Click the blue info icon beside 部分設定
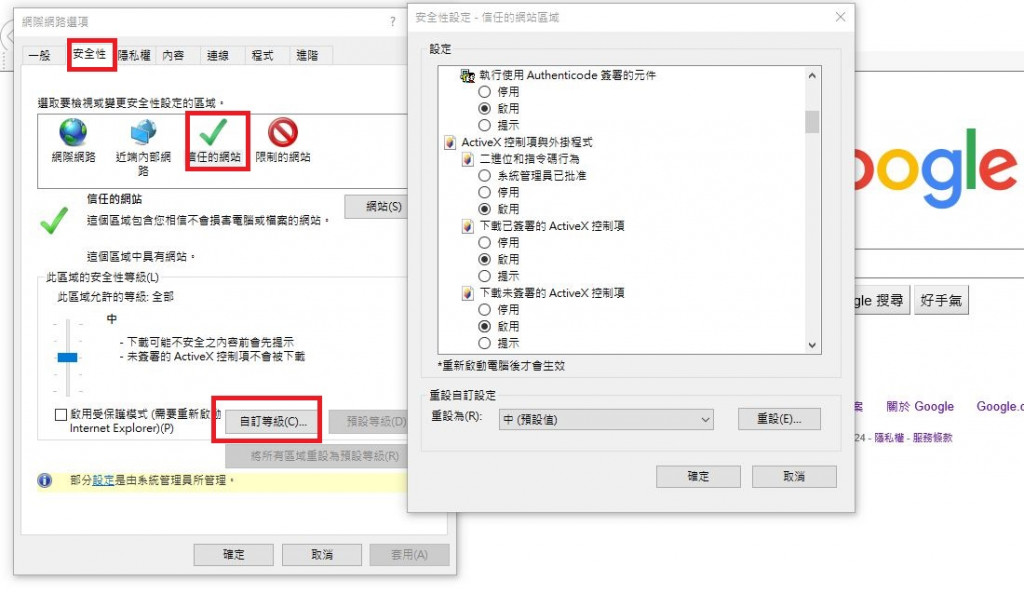Viewport: 1024px width, 608px height. (x=44, y=481)
